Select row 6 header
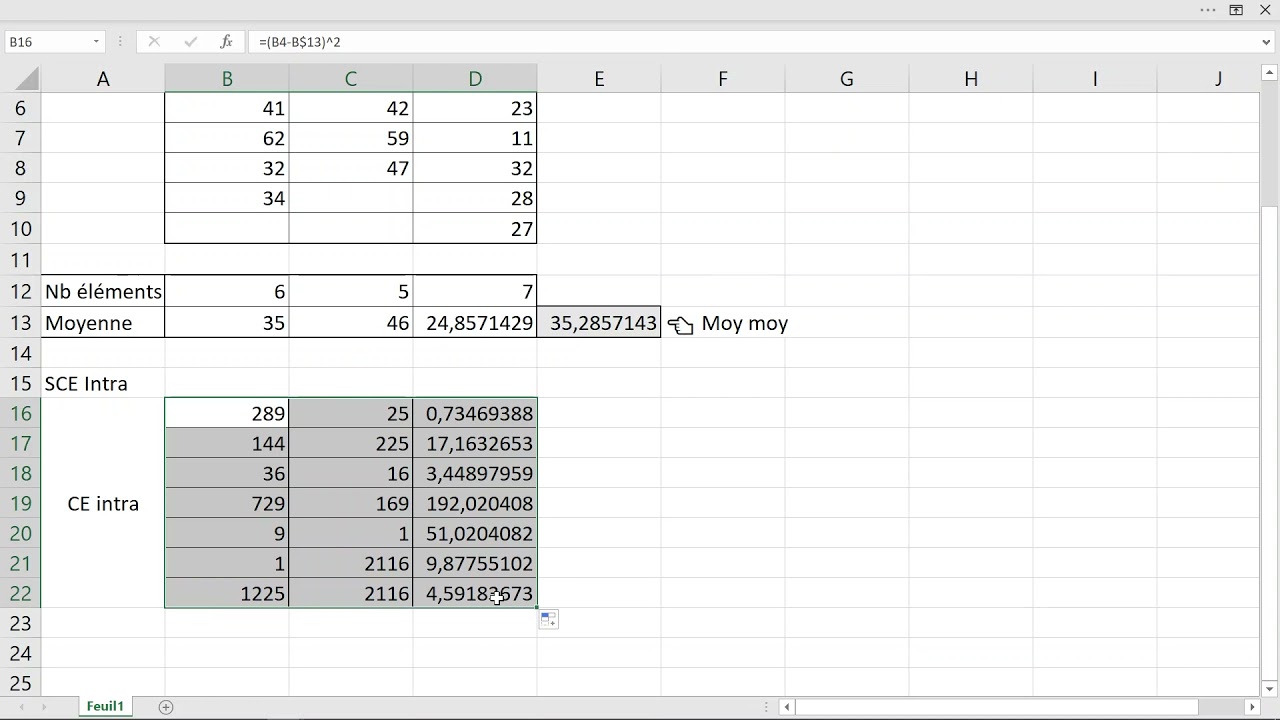This screenshot has width=1280, height=720. [x=20, y=108]
